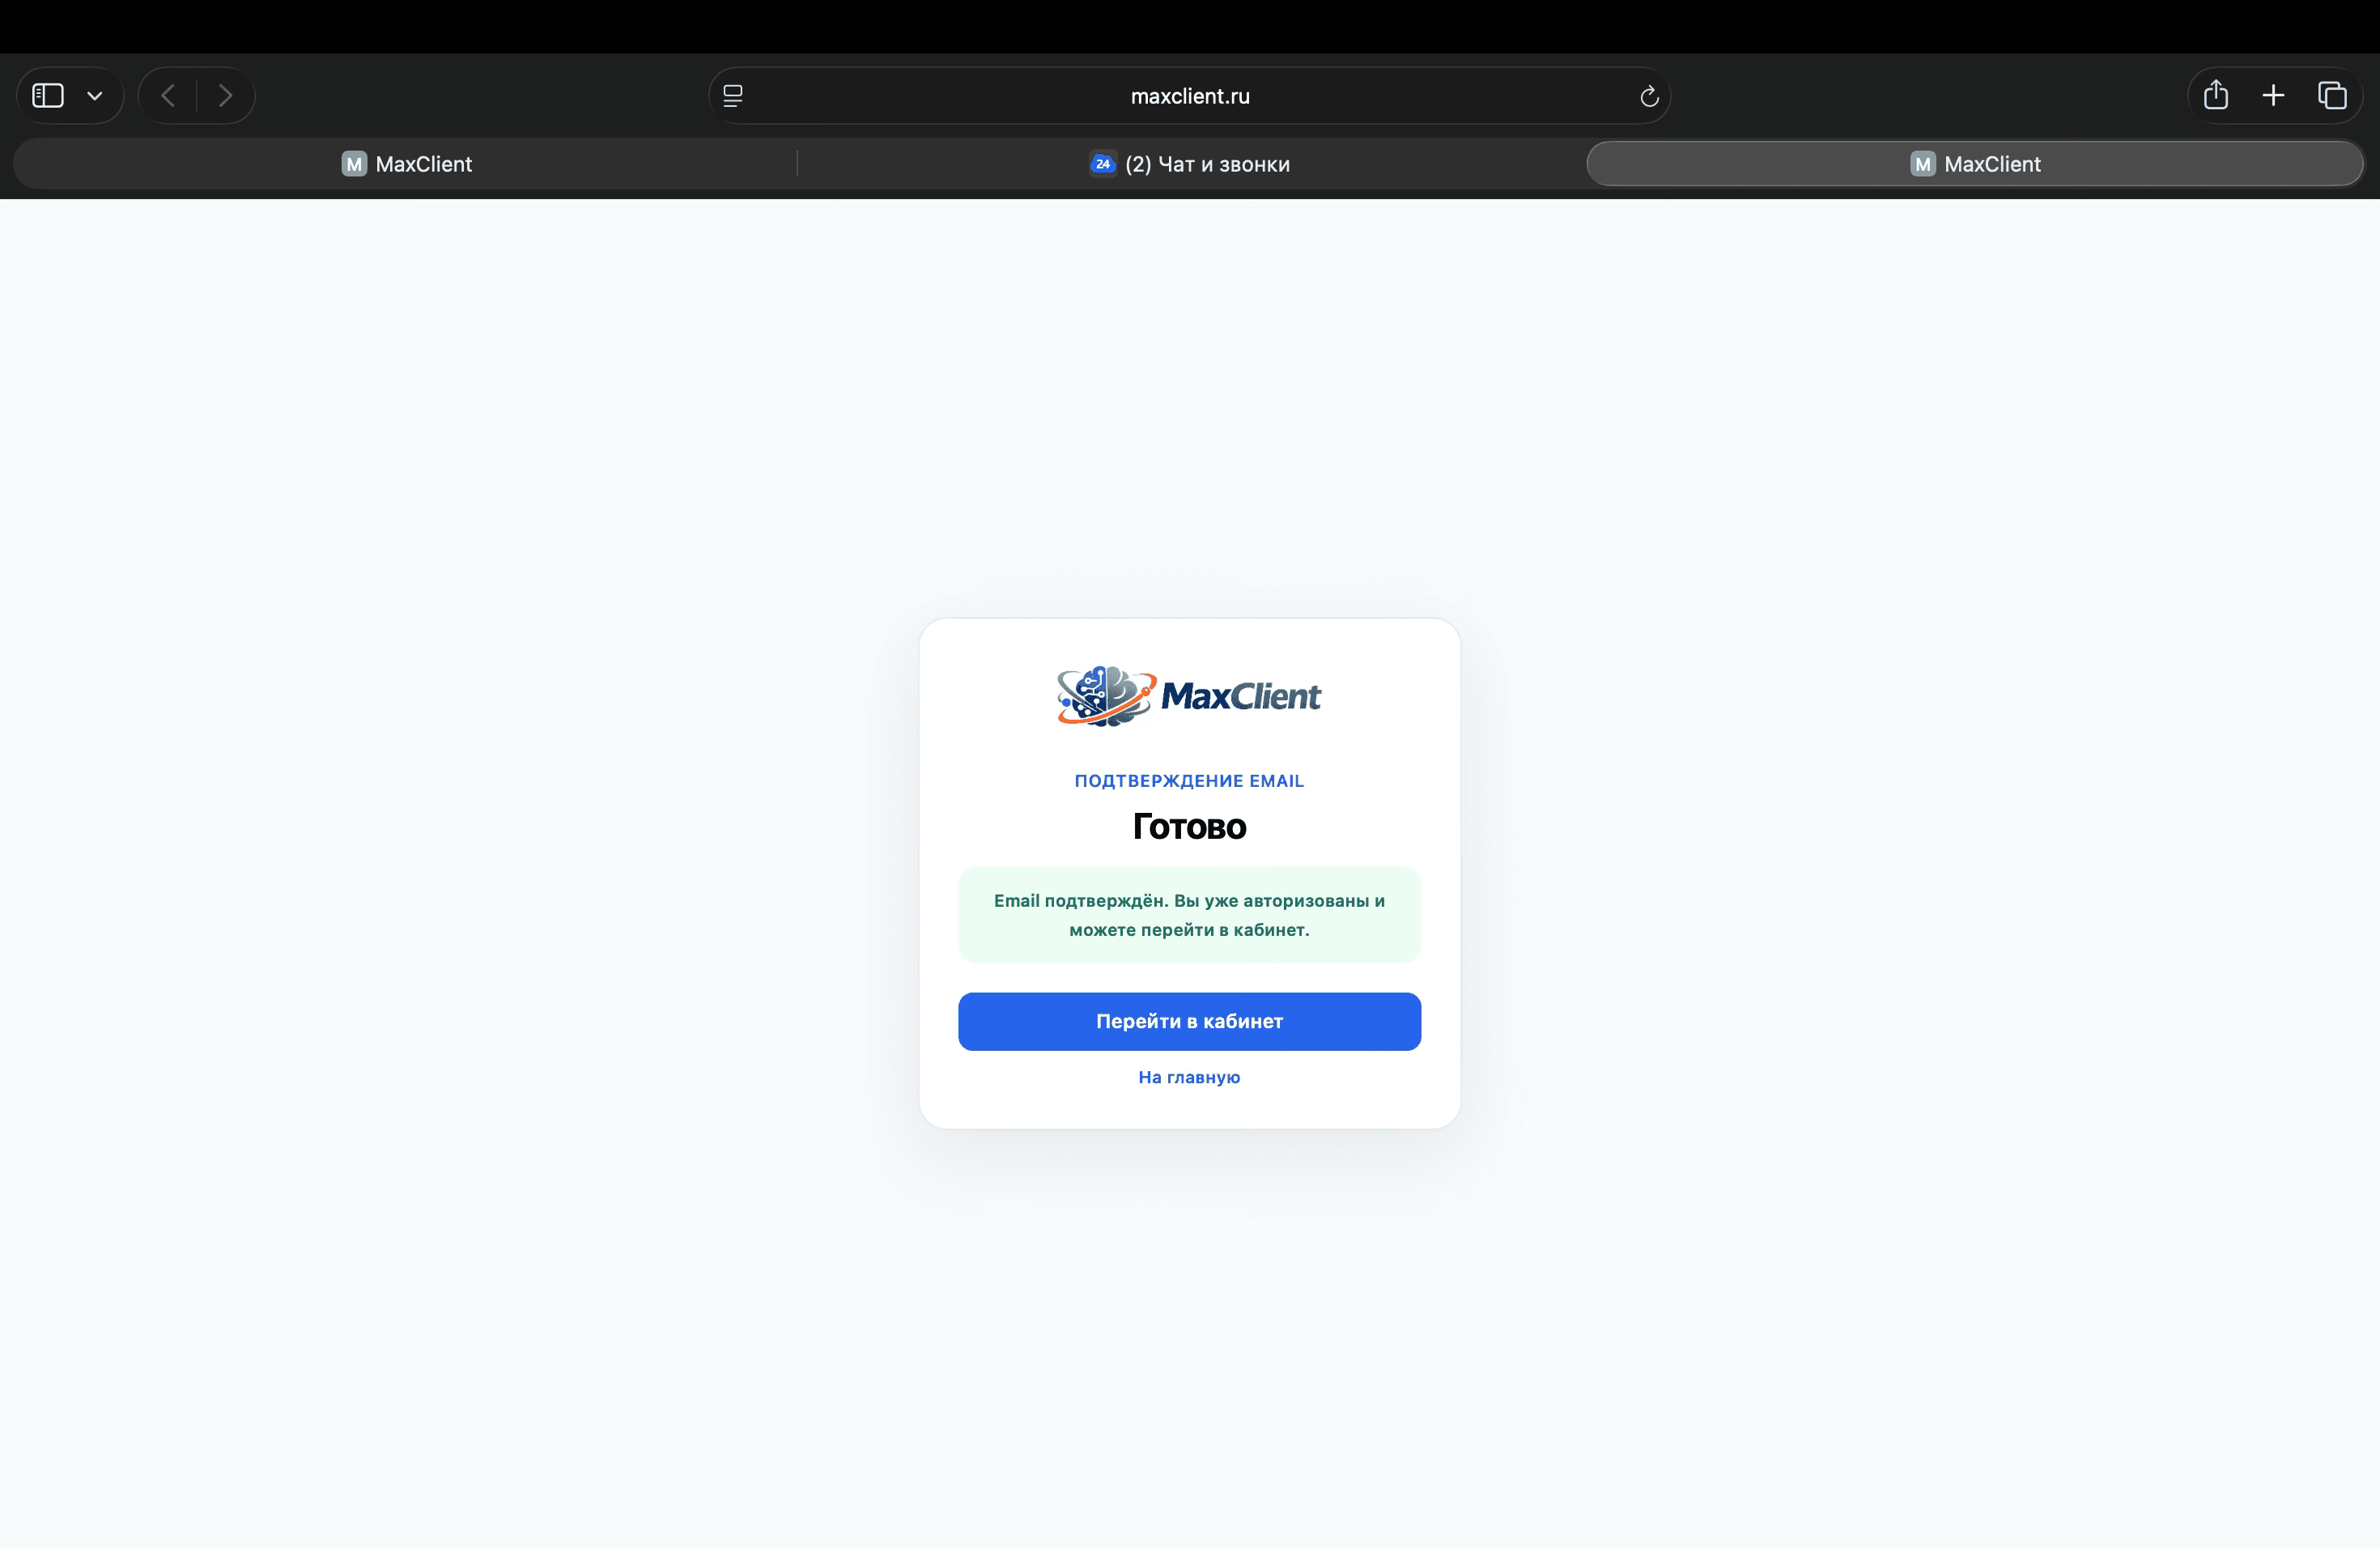Click the "ПОДТВЕРЖДЕНИЕ EMAIL" label
The image size is (2380, 1548).
point(1189,781)
